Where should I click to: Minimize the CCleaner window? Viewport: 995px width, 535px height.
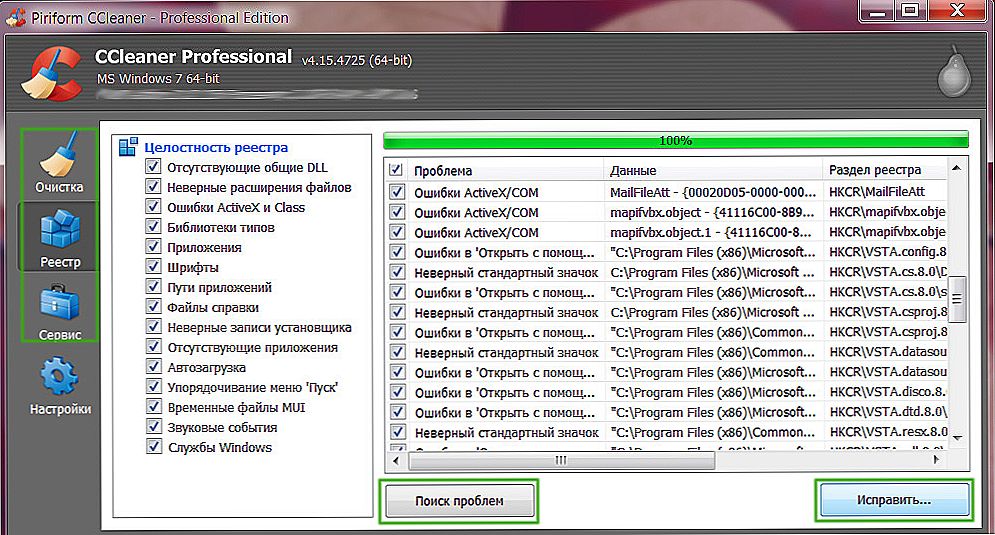coord(877,11)
